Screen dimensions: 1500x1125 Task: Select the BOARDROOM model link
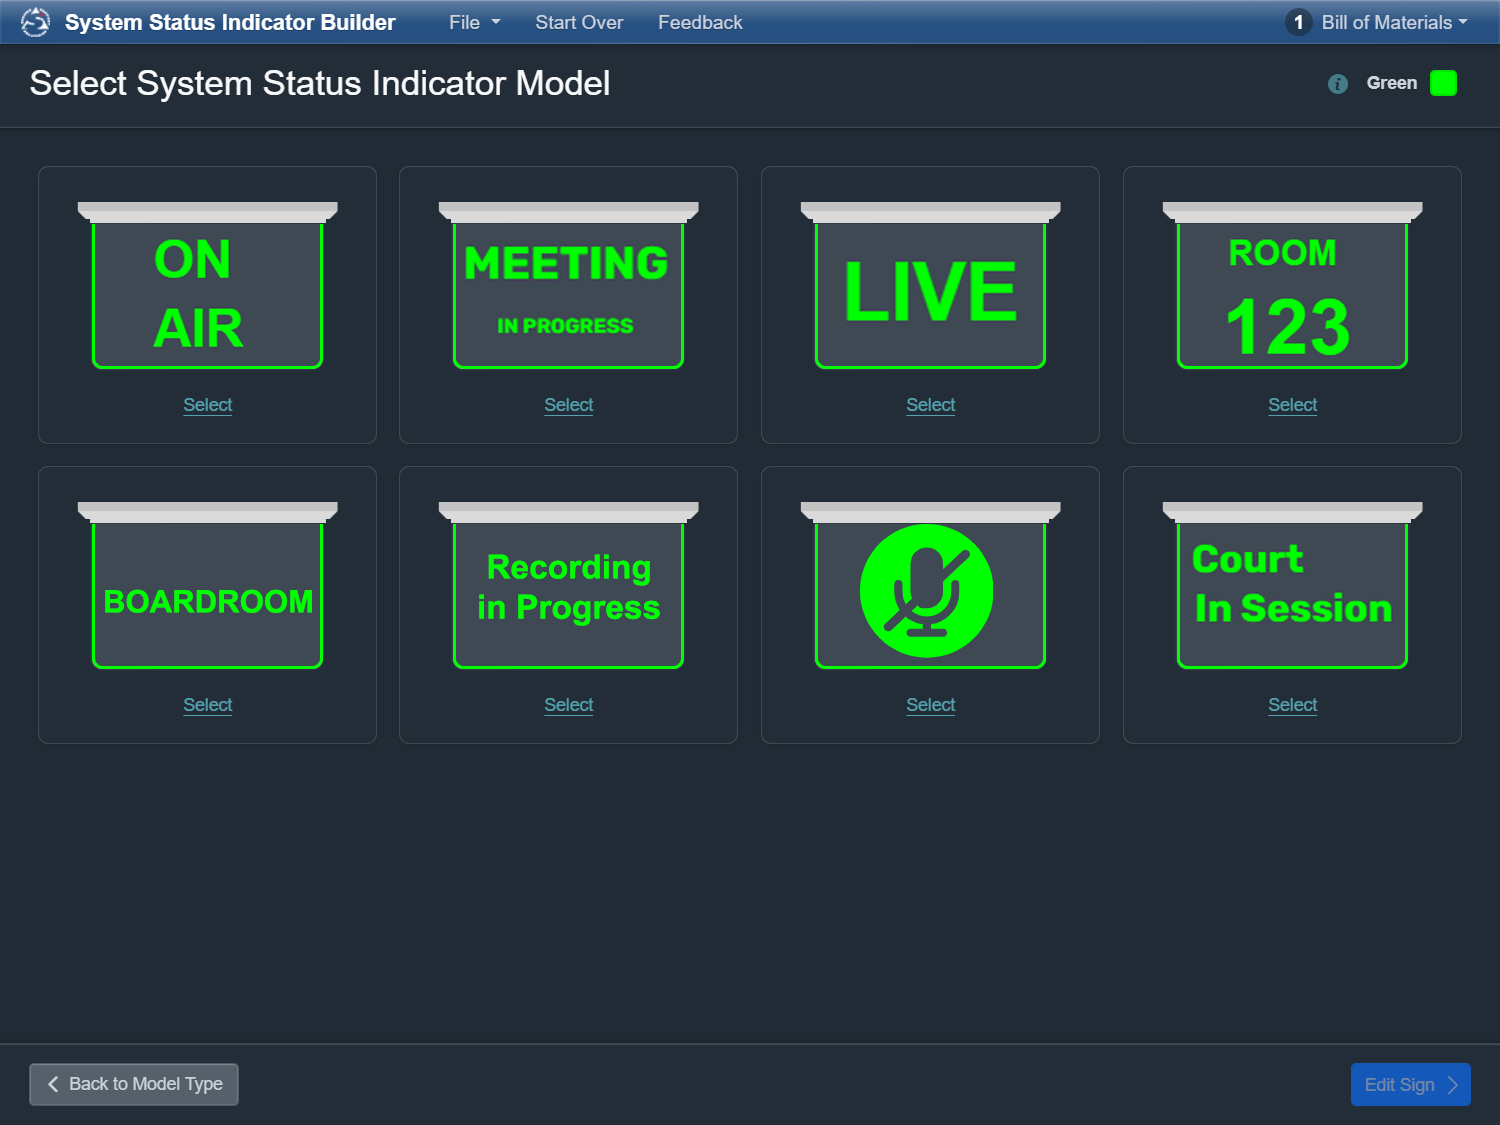[208, 705]
